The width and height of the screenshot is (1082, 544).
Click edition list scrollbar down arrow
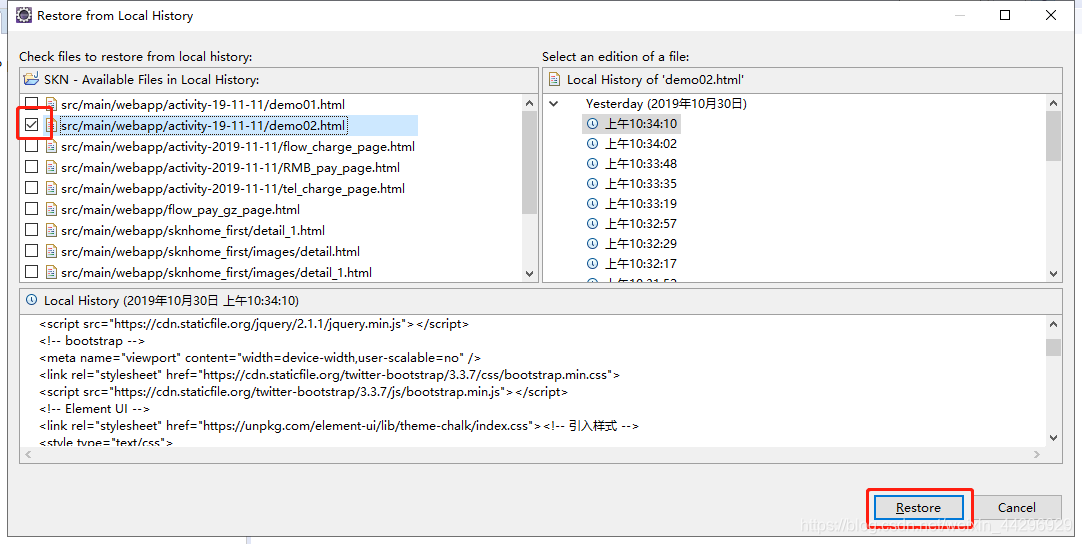point(1053,273)
